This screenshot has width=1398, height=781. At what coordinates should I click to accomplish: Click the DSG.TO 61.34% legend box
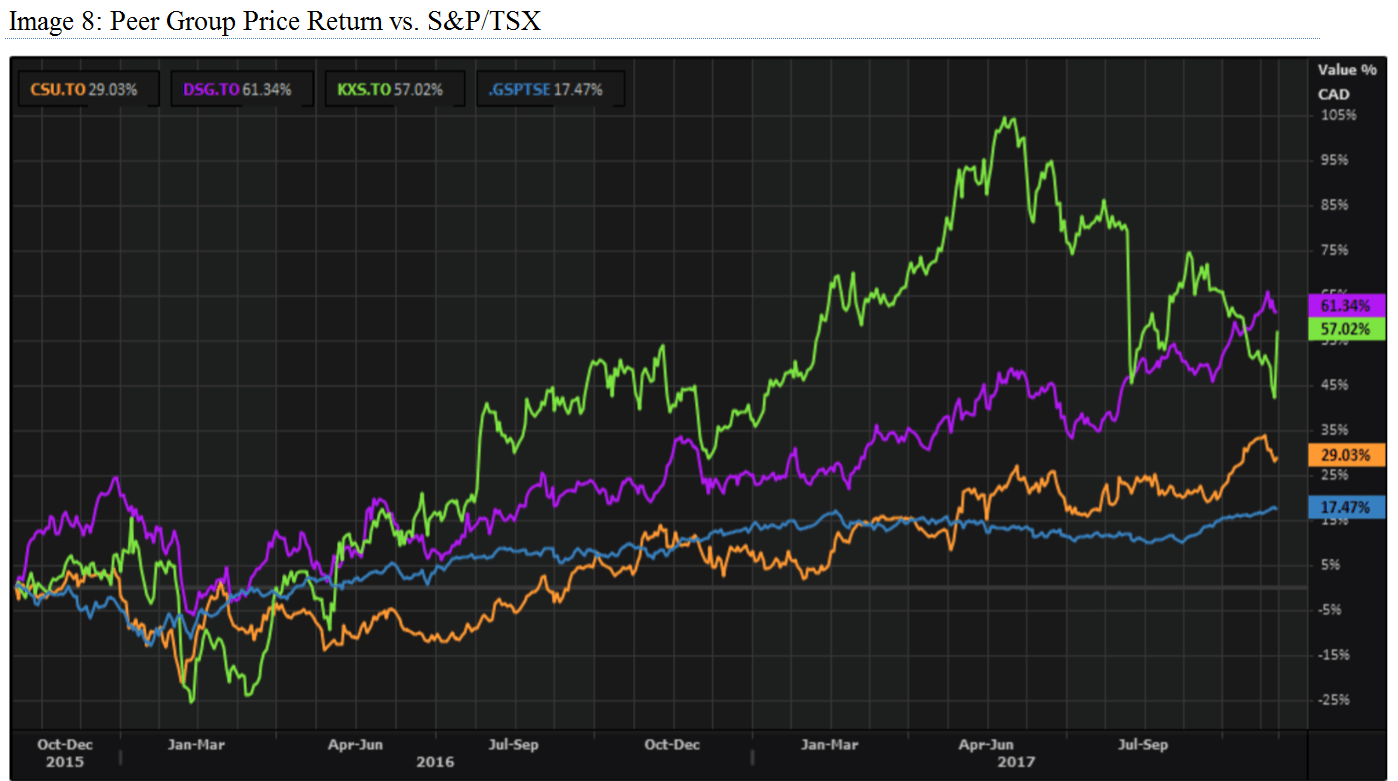[241, 89]
